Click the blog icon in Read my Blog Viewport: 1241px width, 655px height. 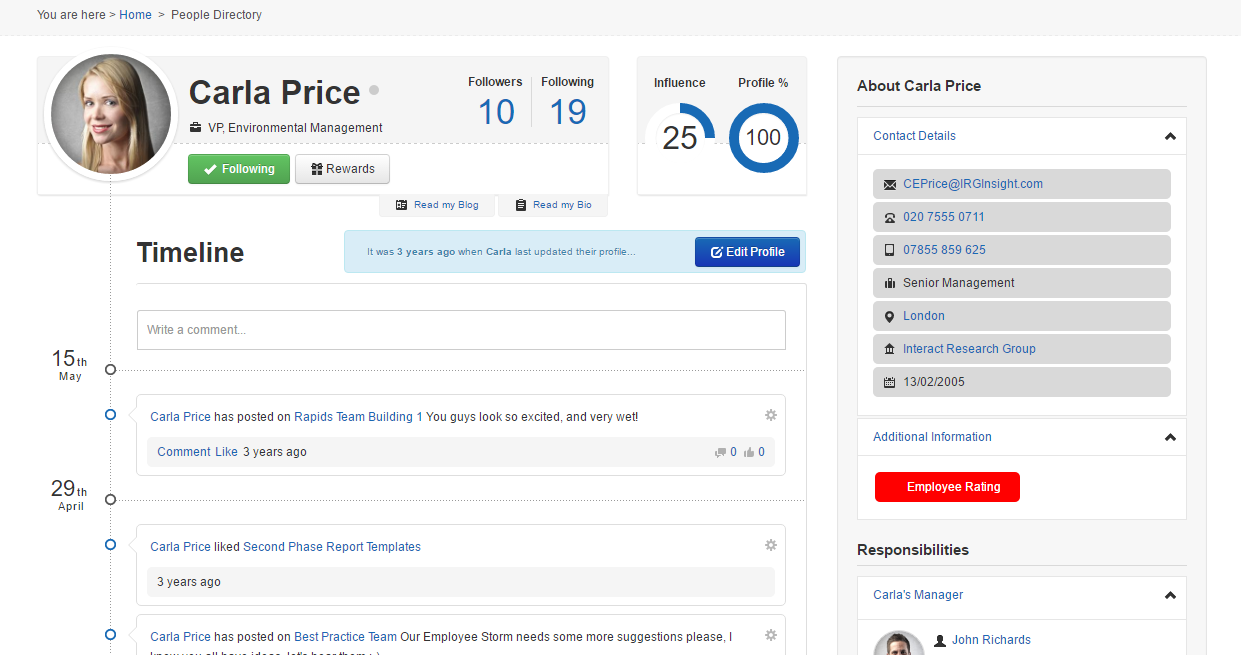(x=402, y=205)
